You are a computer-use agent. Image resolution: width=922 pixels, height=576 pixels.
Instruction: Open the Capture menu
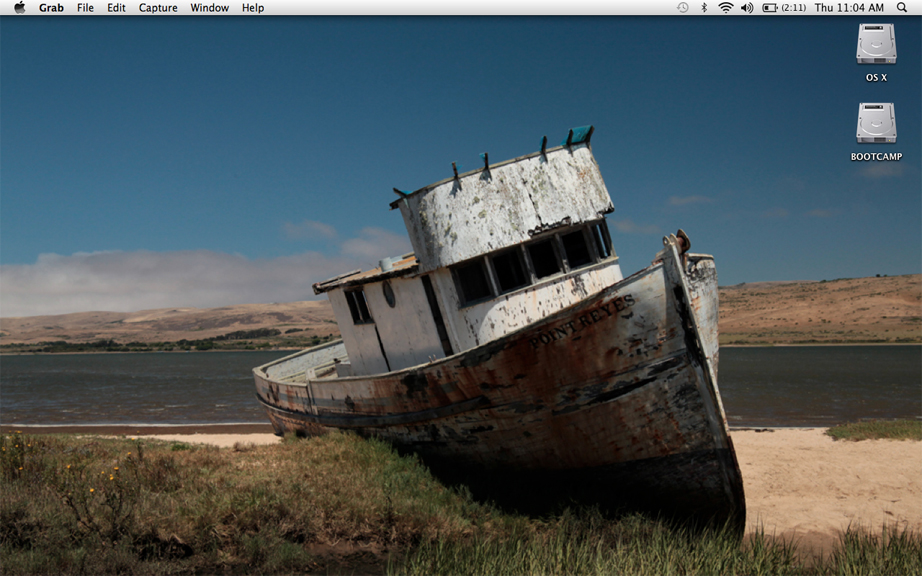pyautogui.click(x=158, y=8)
